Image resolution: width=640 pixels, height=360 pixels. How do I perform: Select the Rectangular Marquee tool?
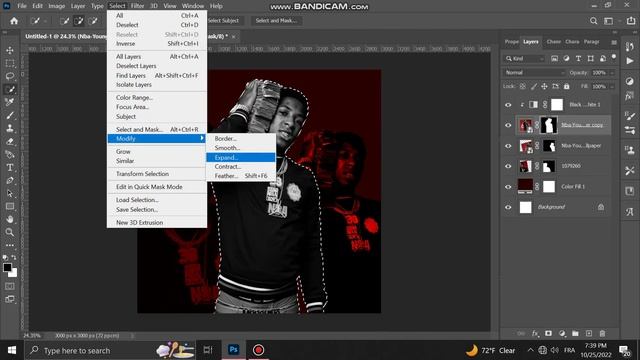pyautogui.click(x=10, y=63)
